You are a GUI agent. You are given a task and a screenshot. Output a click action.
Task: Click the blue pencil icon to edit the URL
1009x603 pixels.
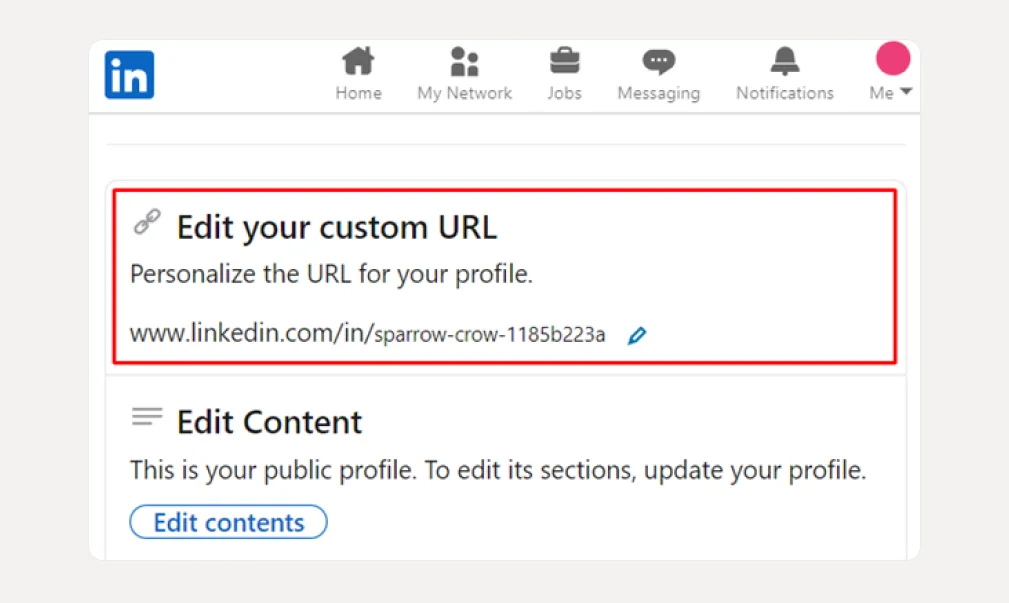tap(637, 336)
